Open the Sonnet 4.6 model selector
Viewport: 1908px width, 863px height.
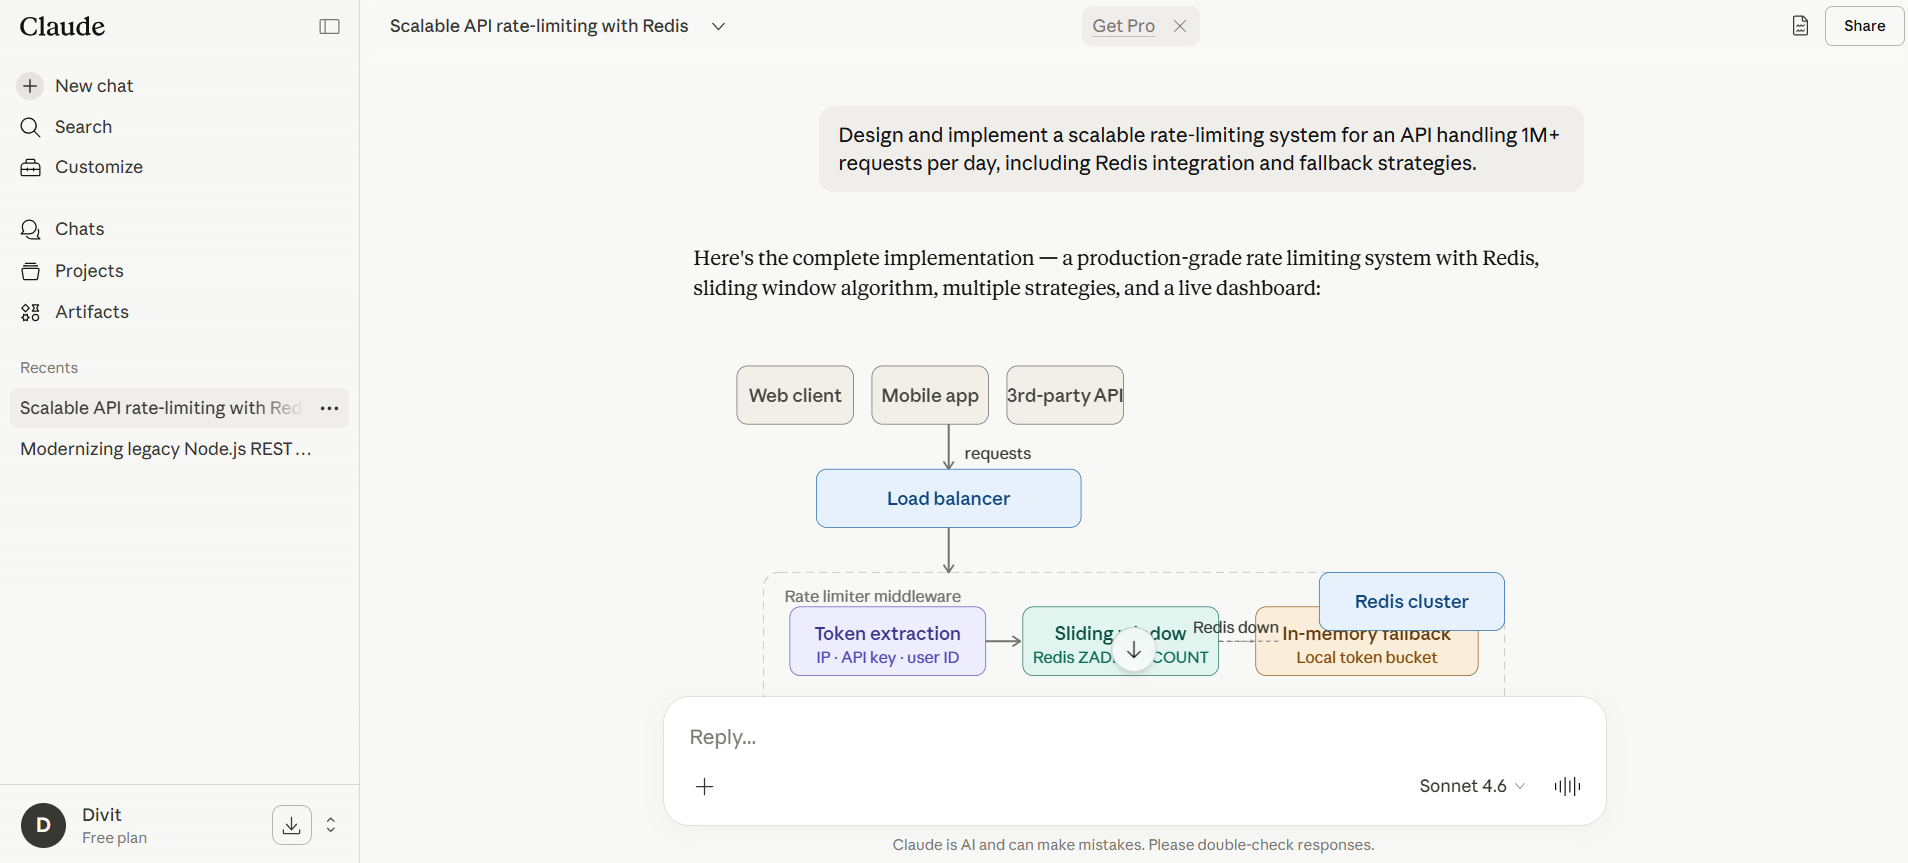[1472, 786]
